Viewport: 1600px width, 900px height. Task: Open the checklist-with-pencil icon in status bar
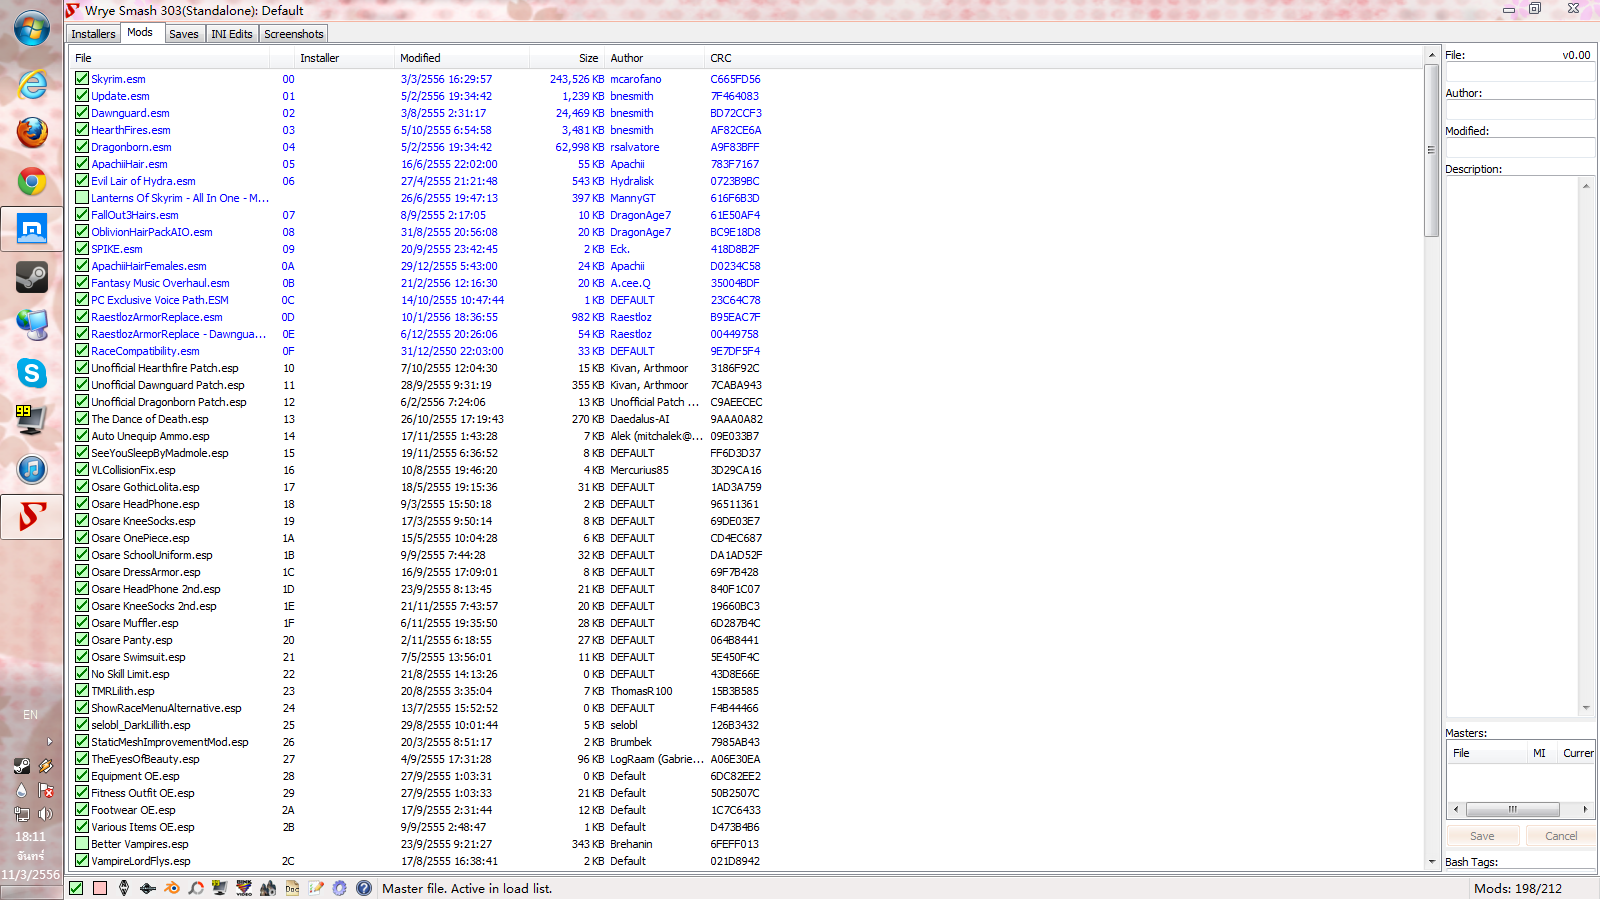[316, 888]
